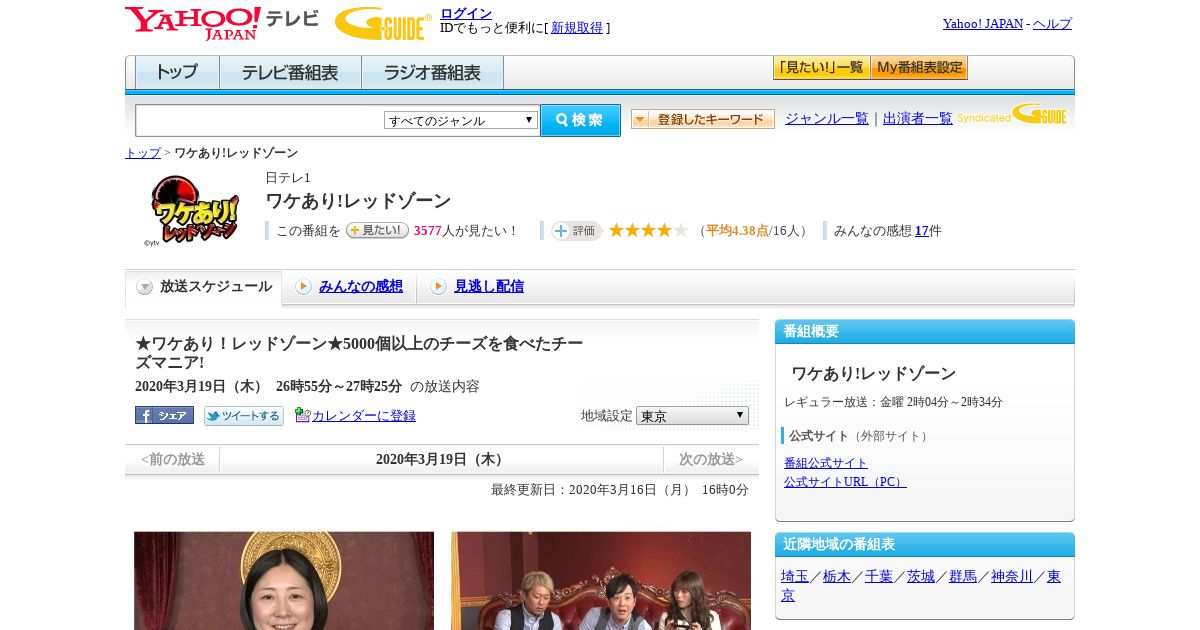Screen dimensions: 1200x630
Task: Click the star rating display
Action: [648, 230]
